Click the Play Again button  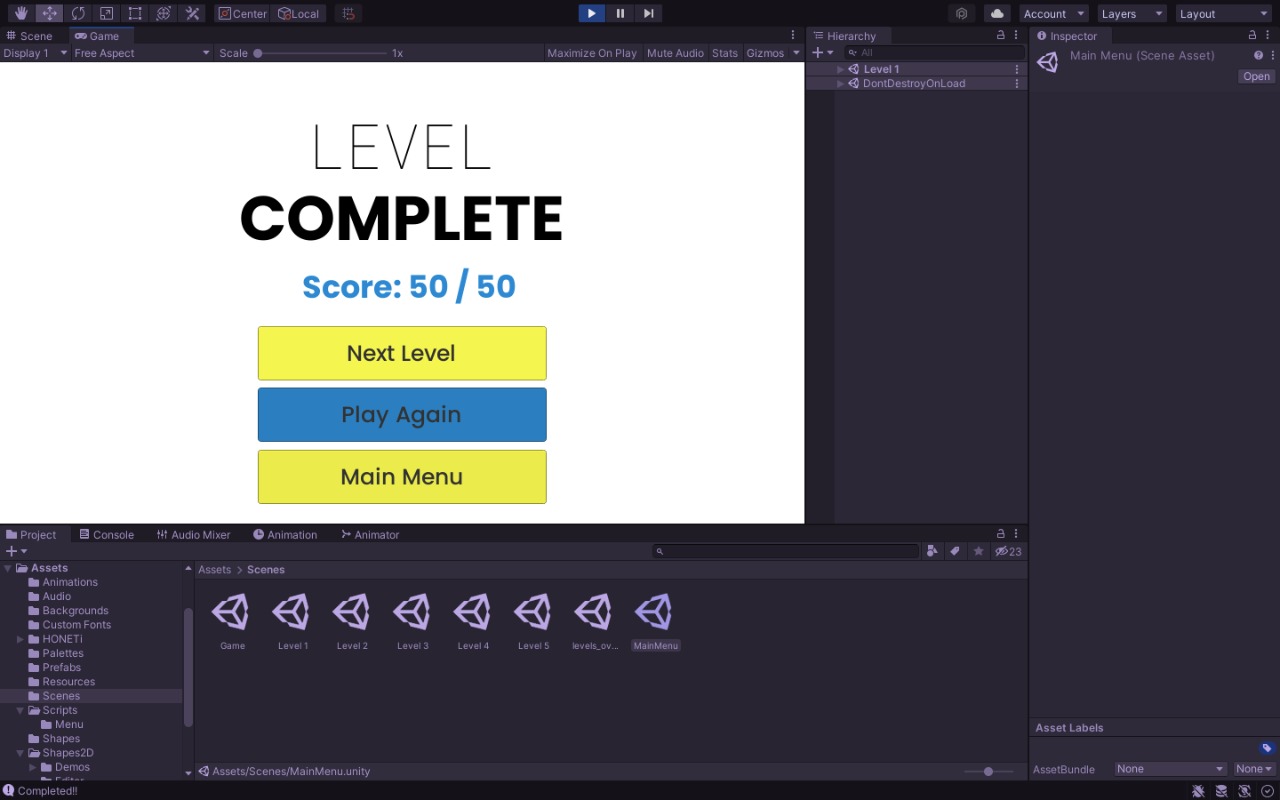pyautogui.click(x=402, y=415)
